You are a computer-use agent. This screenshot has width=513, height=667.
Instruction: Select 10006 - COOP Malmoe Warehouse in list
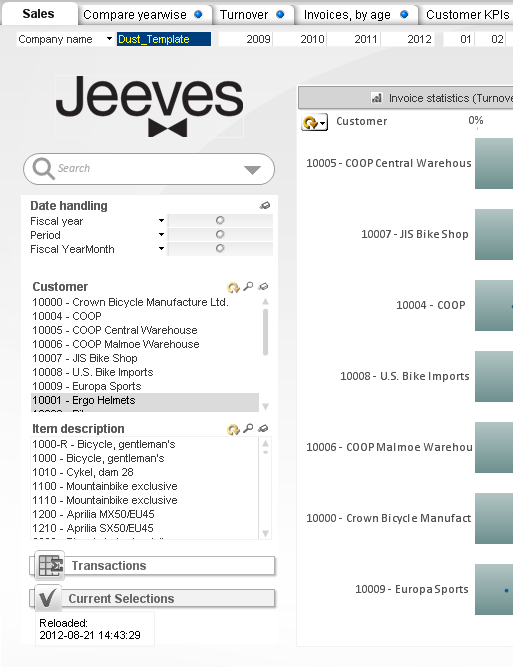point(145,344)
